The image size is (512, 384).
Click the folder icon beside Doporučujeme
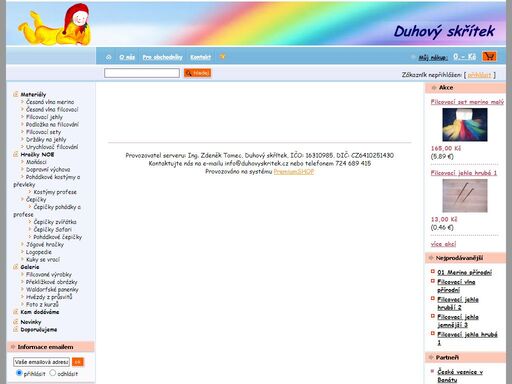[15, 329]
